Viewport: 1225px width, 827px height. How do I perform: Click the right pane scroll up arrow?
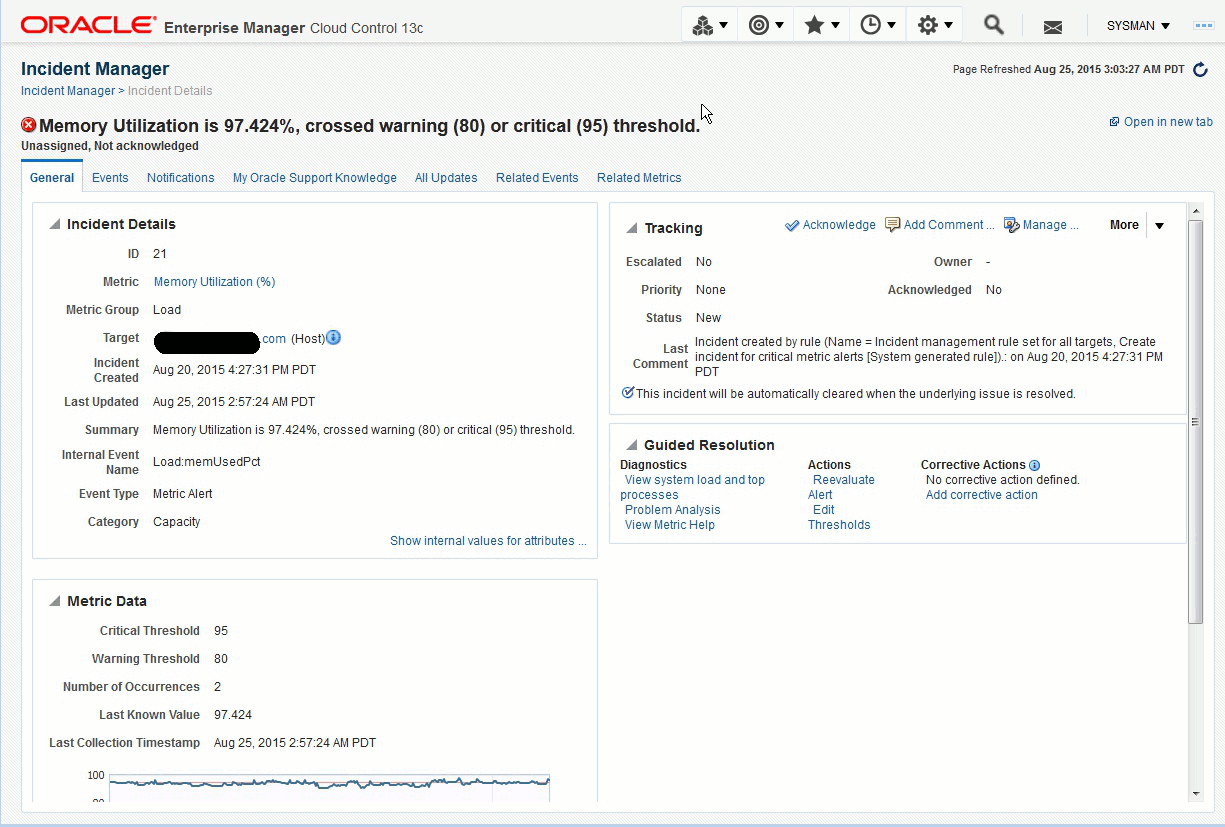pyautogui.click(x=1195, y=212)
